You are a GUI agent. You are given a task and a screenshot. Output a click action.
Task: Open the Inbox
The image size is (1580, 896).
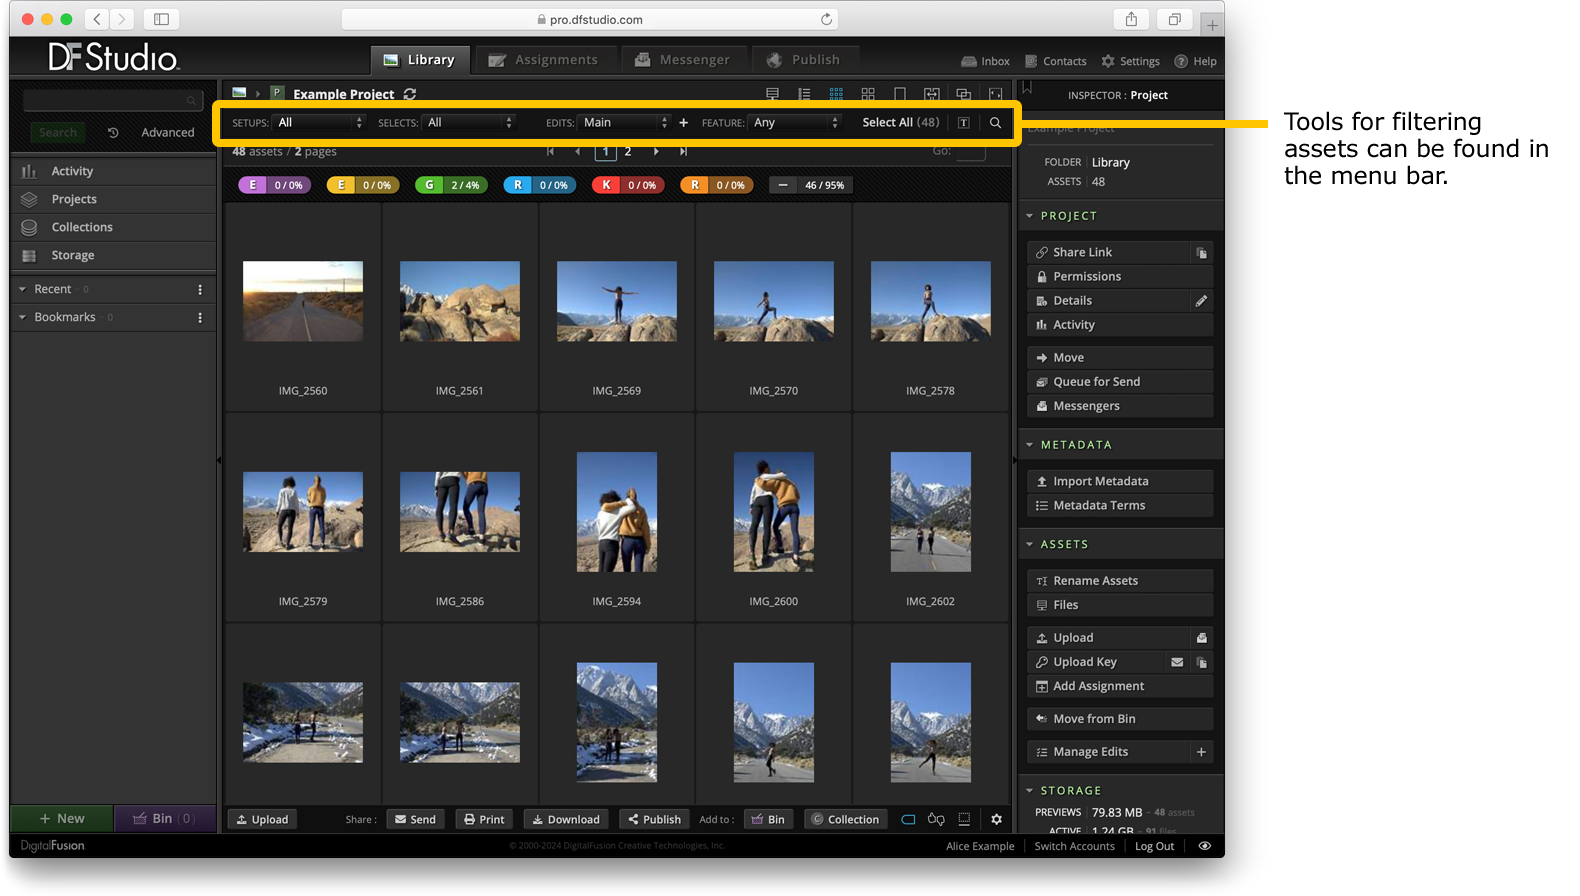(x=985, y=61)
